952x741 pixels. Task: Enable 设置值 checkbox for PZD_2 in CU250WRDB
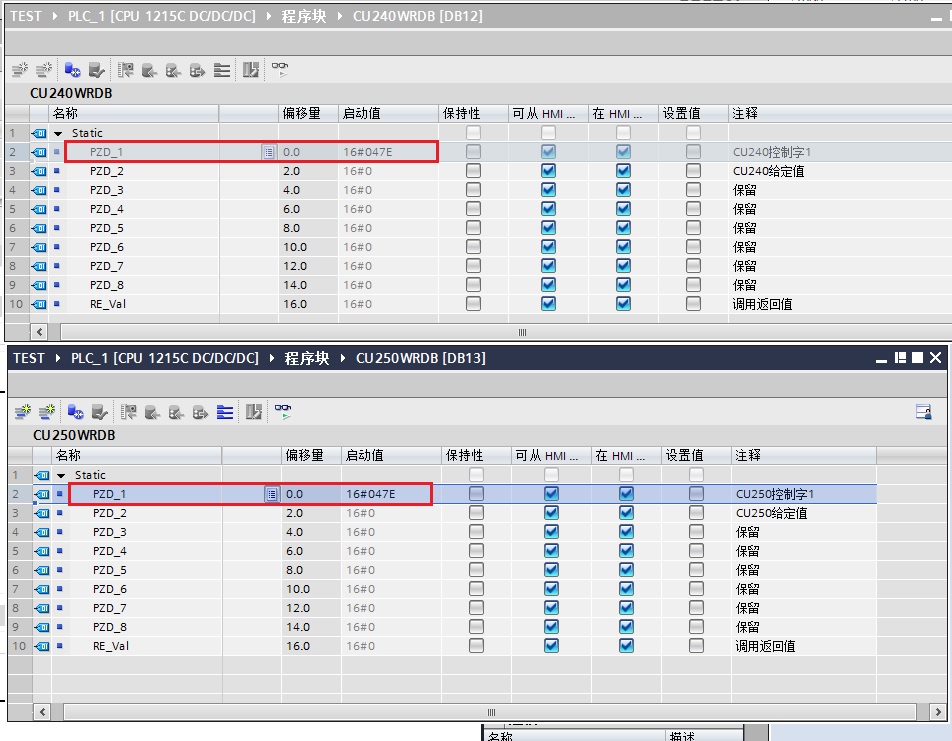click(x=696, y=513)
